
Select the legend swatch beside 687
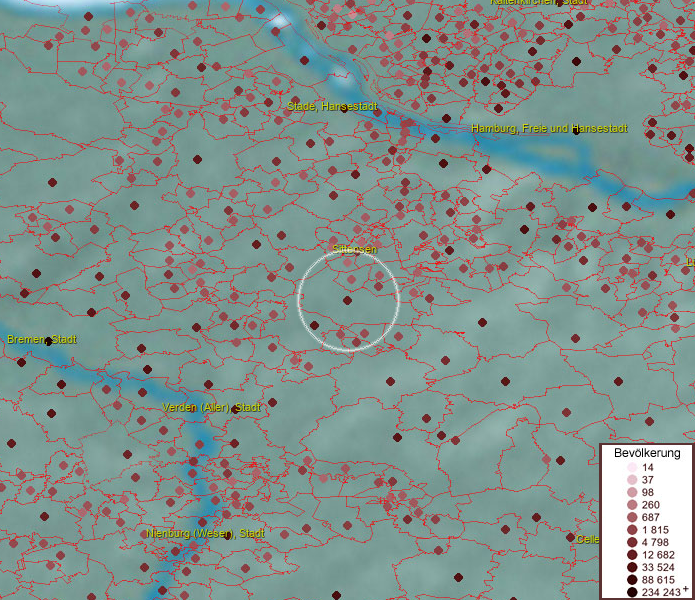(x=632, y=517)
